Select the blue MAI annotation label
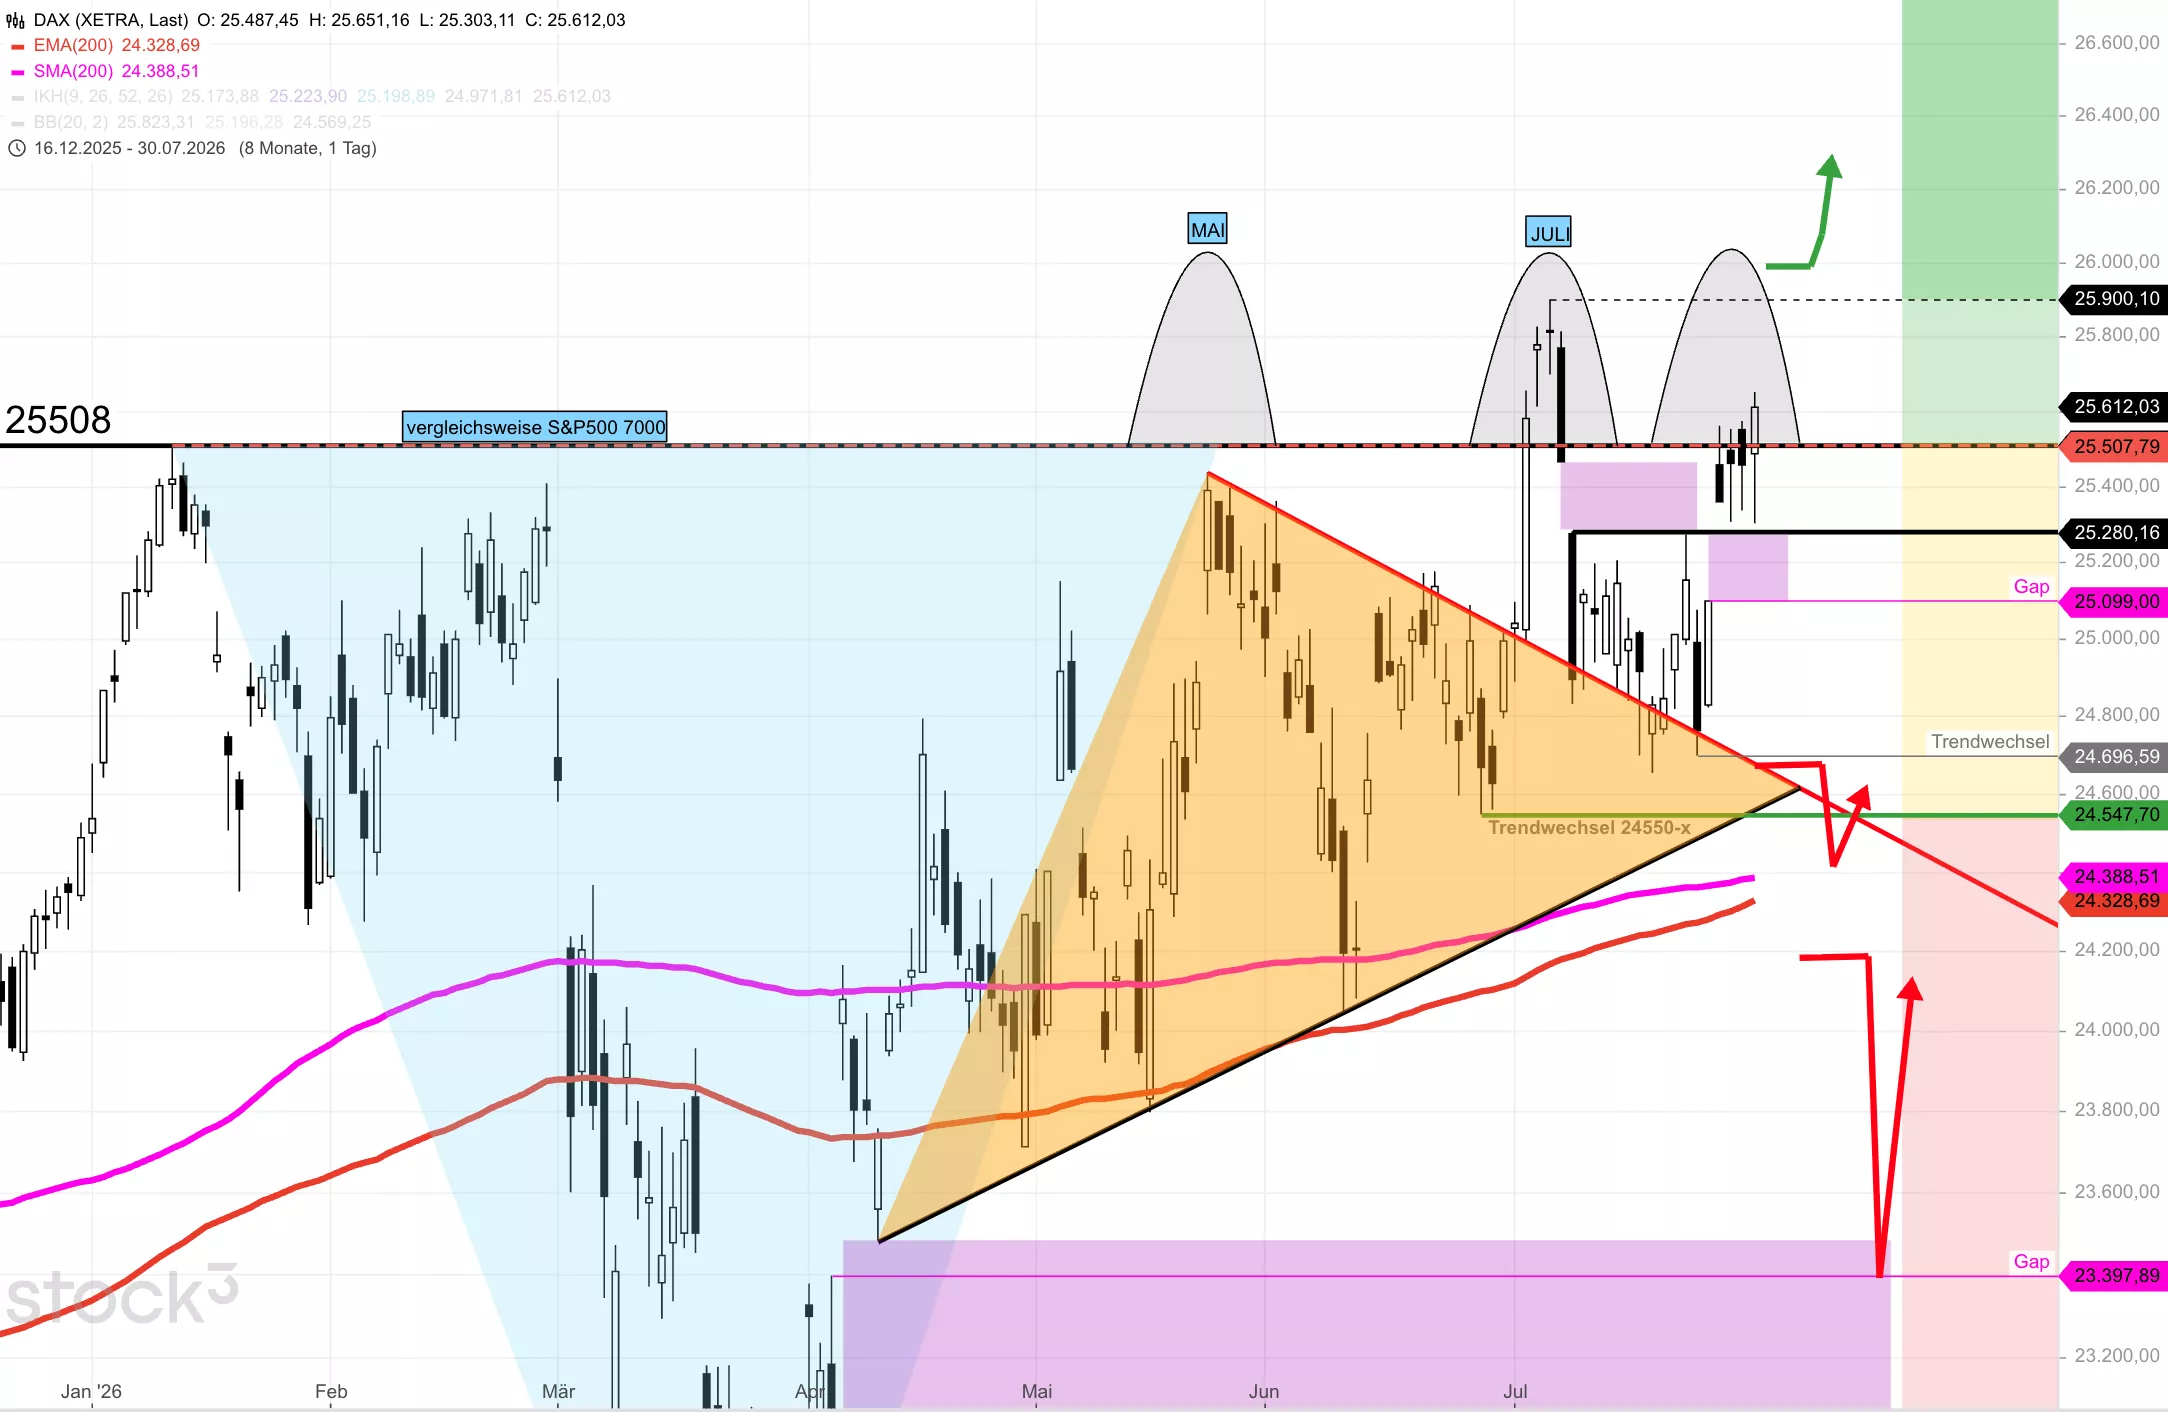2168x1412 pixels. click(1207, 229)
